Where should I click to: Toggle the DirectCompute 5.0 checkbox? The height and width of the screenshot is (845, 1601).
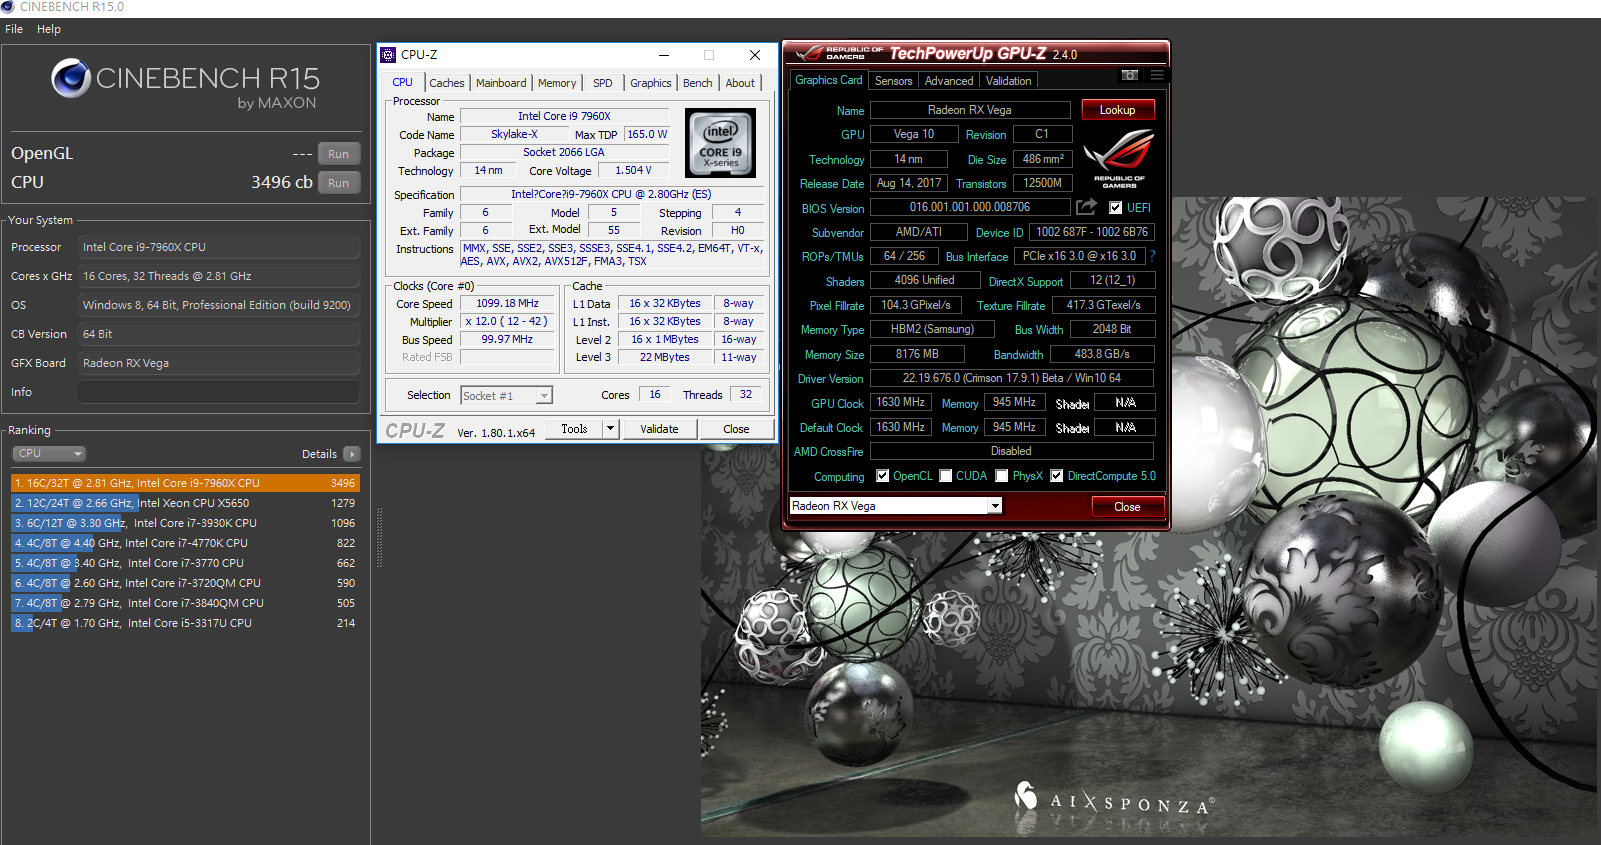click(1057, 476)
